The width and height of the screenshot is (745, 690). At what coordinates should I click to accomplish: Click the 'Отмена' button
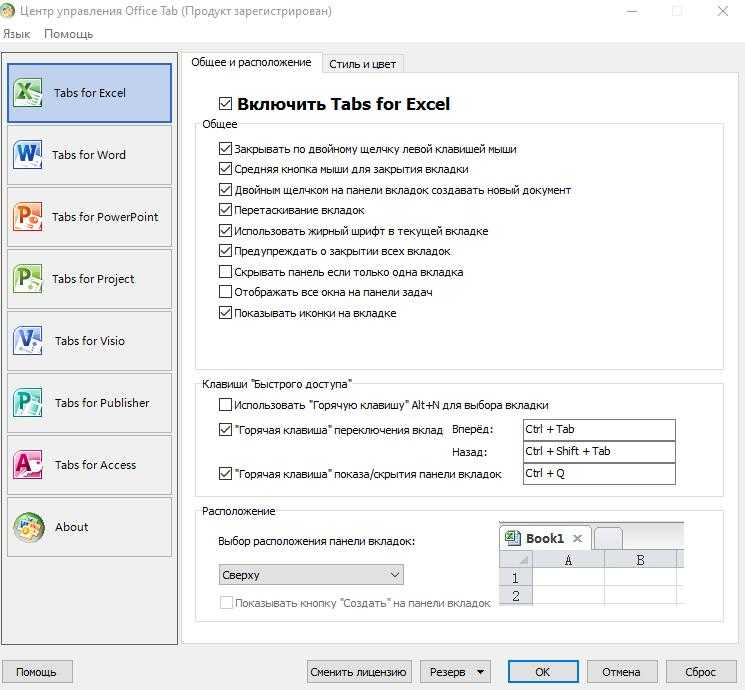click(621, 672)
